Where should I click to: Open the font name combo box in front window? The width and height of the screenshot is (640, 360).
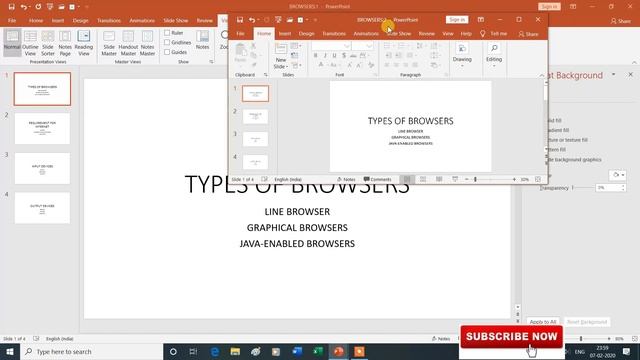pos(331,46)
